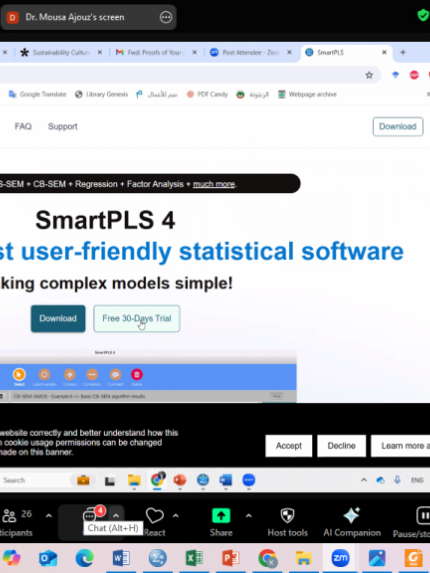The width and height of the screenshot is (430, 573).
Task: Open the Zoom app from the bottom taskbar
Action: pos(340,558)
